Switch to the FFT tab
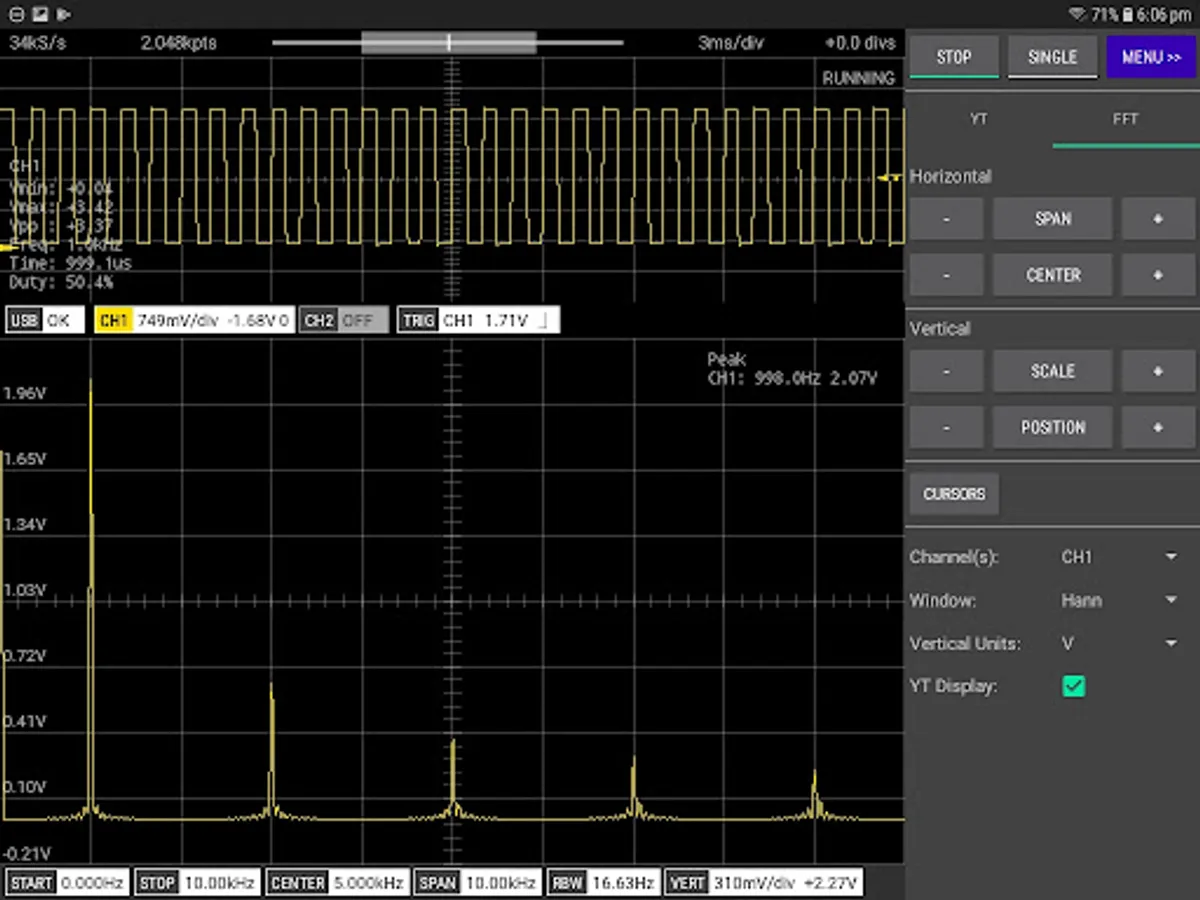Image resolution: width=1200 pixels, height=900 pixels. point(1125,119)
